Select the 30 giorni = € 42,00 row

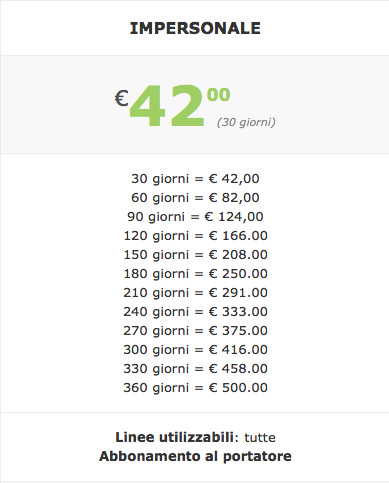(x=195, y=179)
